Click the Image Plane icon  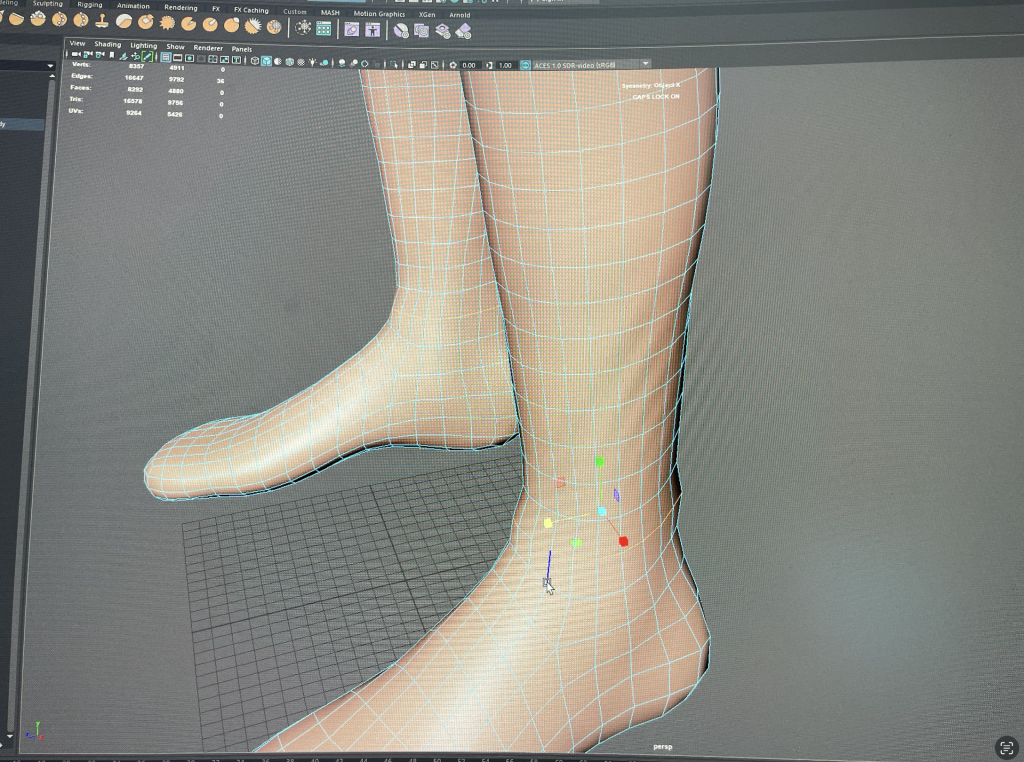(x=123, y=56)
